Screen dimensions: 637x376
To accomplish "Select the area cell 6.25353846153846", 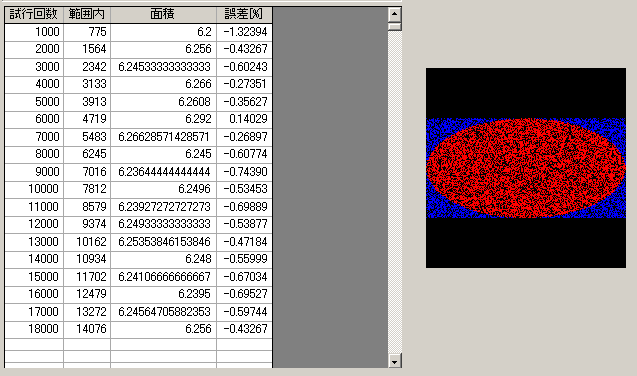I will coord(163,242).
